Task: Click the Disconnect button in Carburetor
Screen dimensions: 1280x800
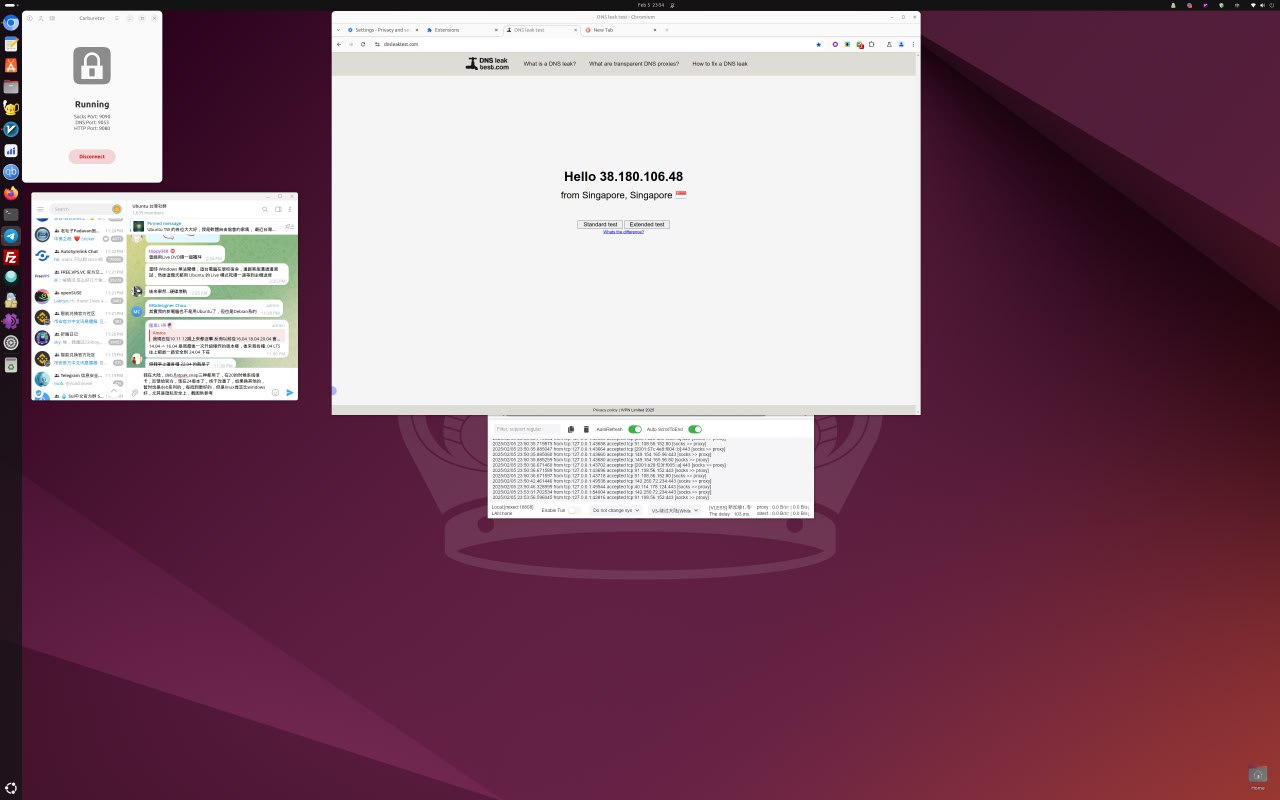Action: click(92, 156)
